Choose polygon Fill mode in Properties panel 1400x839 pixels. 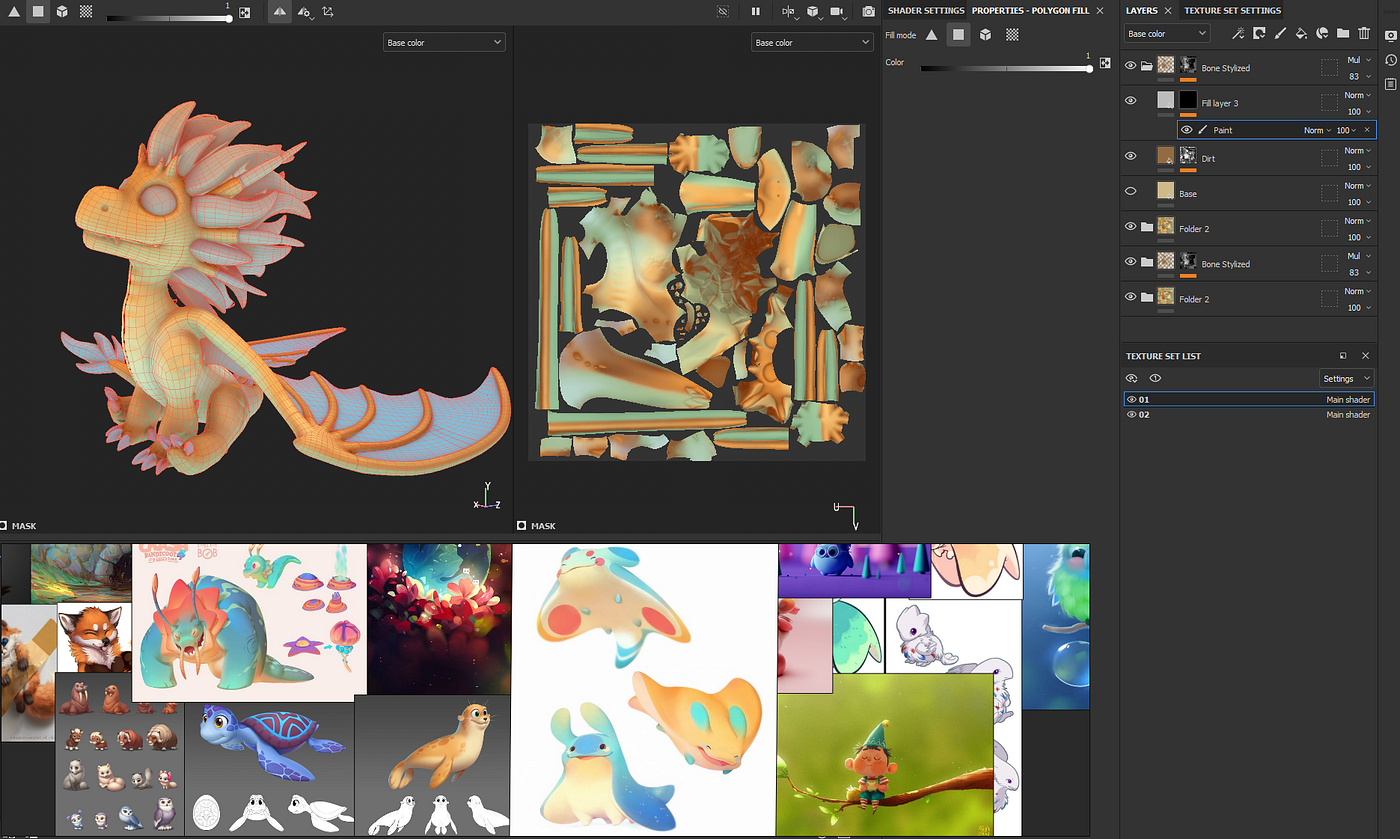[x=958, y=35]
